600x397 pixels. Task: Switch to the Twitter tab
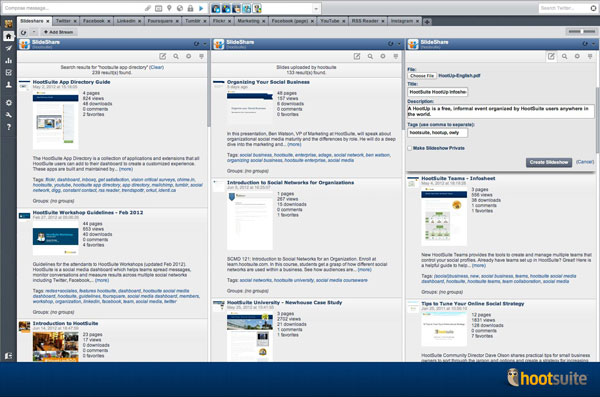(63, 21)
